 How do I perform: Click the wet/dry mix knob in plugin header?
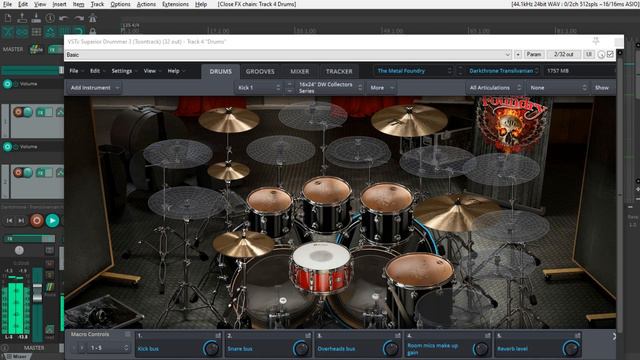click(601, 54)
